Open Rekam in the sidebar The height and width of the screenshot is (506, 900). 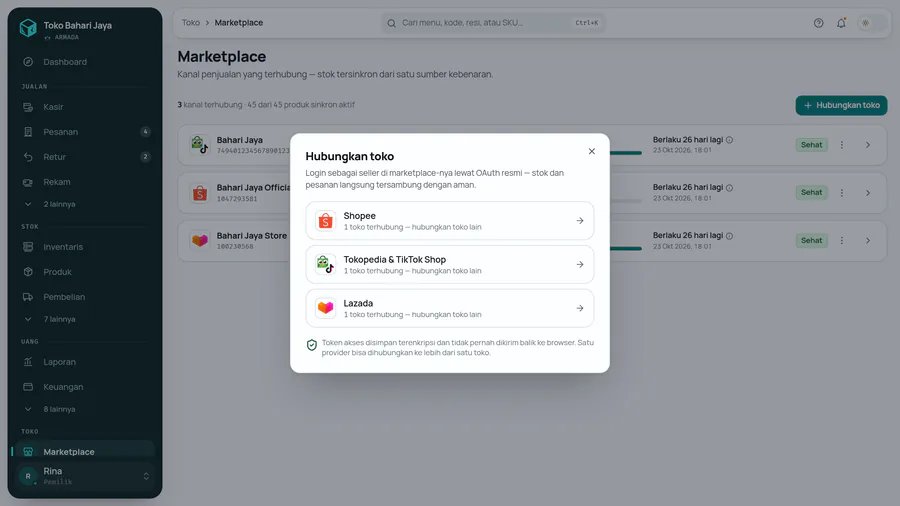click(x=85, y=182)
